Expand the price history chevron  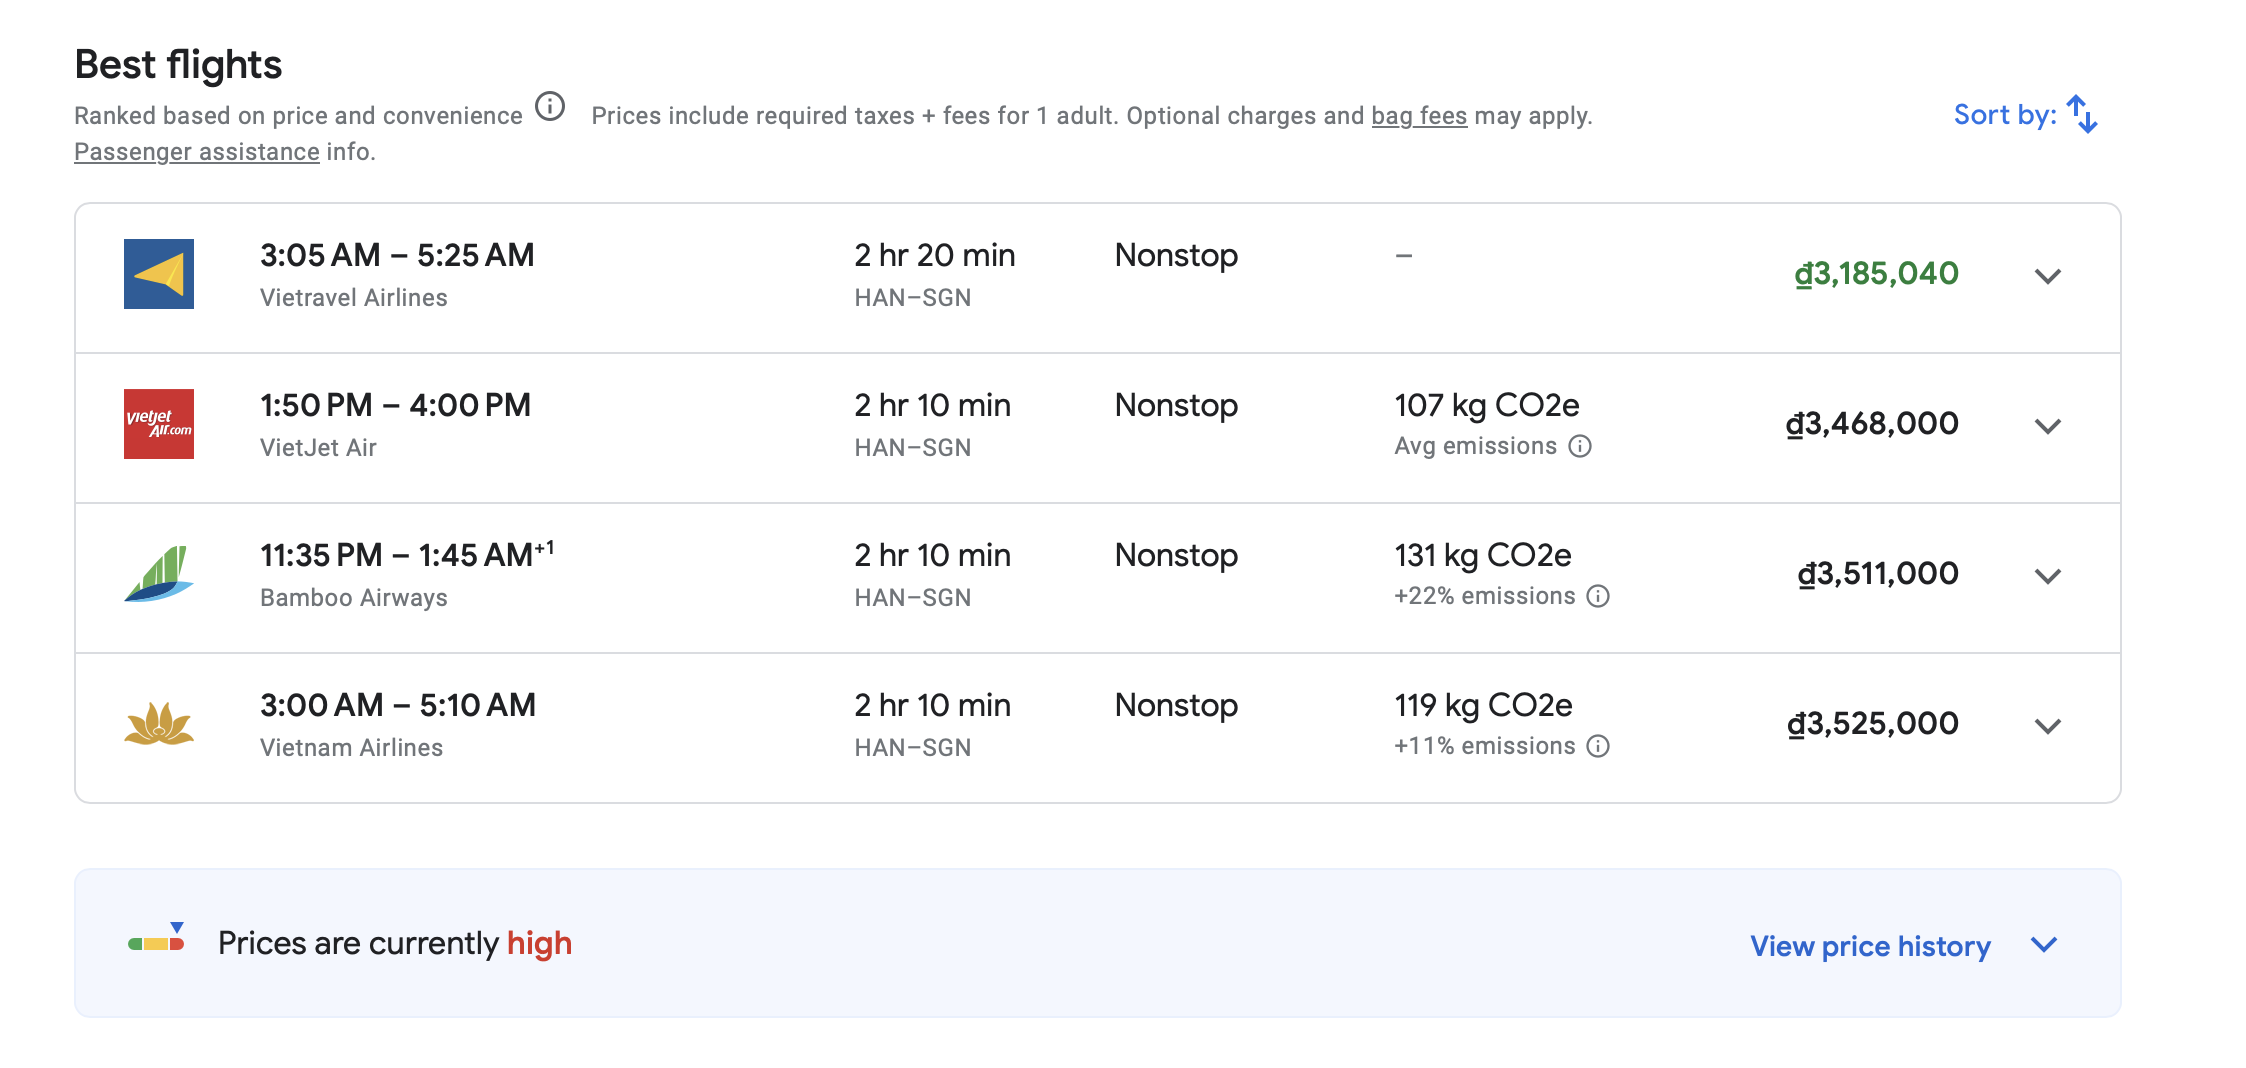2044,945
